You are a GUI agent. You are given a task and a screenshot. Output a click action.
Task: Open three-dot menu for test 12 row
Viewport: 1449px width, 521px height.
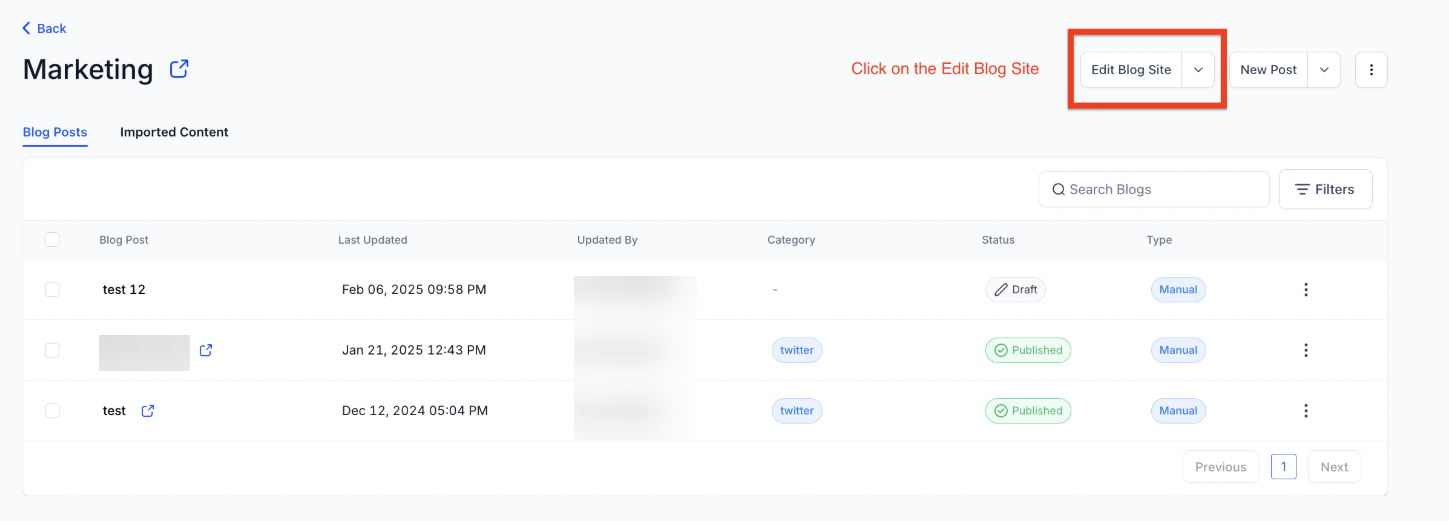coord(1305,290)
